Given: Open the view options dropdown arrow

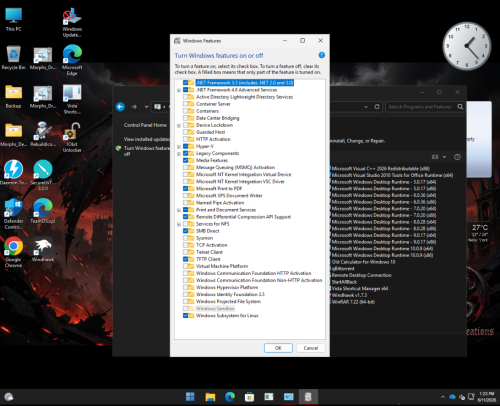Looking at the screenshot, I should coord(444,157).
